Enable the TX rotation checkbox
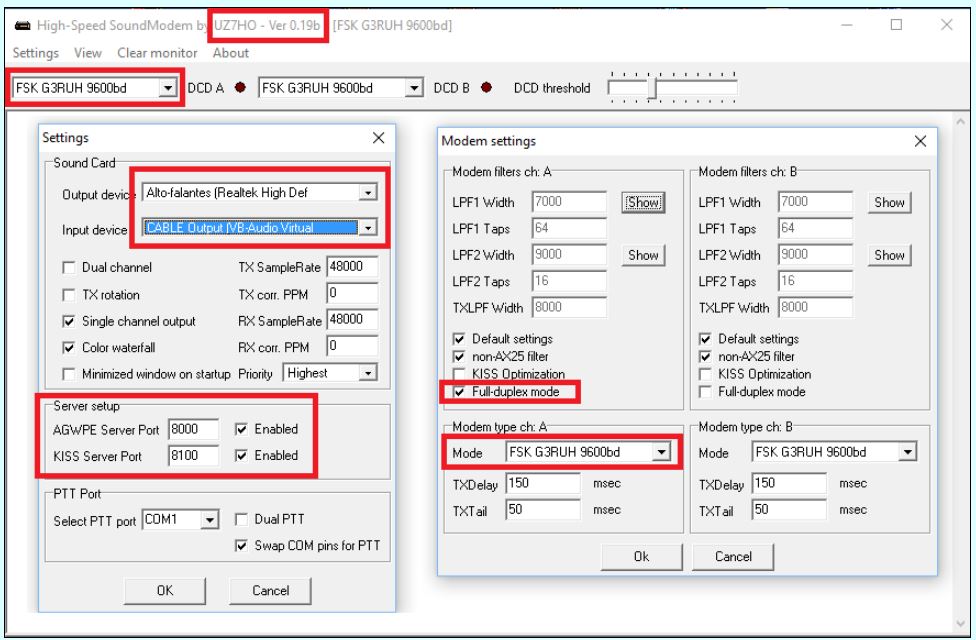 tap(68, 294)
